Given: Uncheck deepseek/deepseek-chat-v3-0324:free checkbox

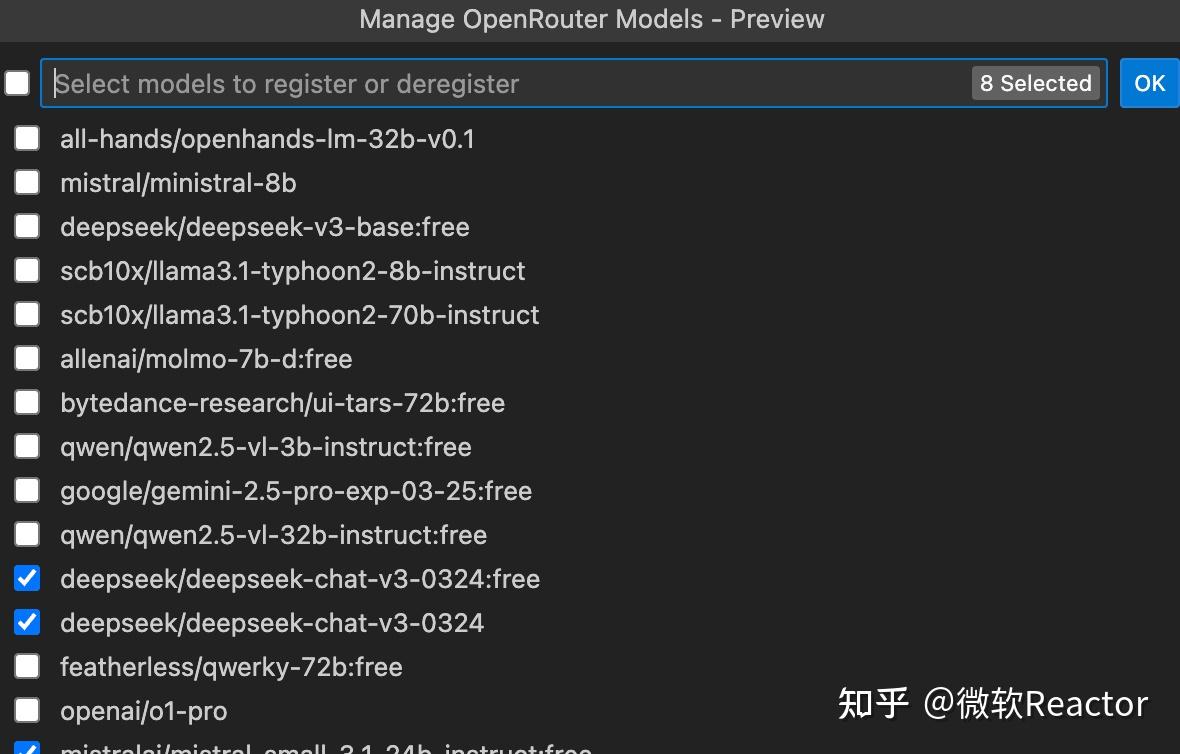Looking at the screenshot, I should 27,579.
